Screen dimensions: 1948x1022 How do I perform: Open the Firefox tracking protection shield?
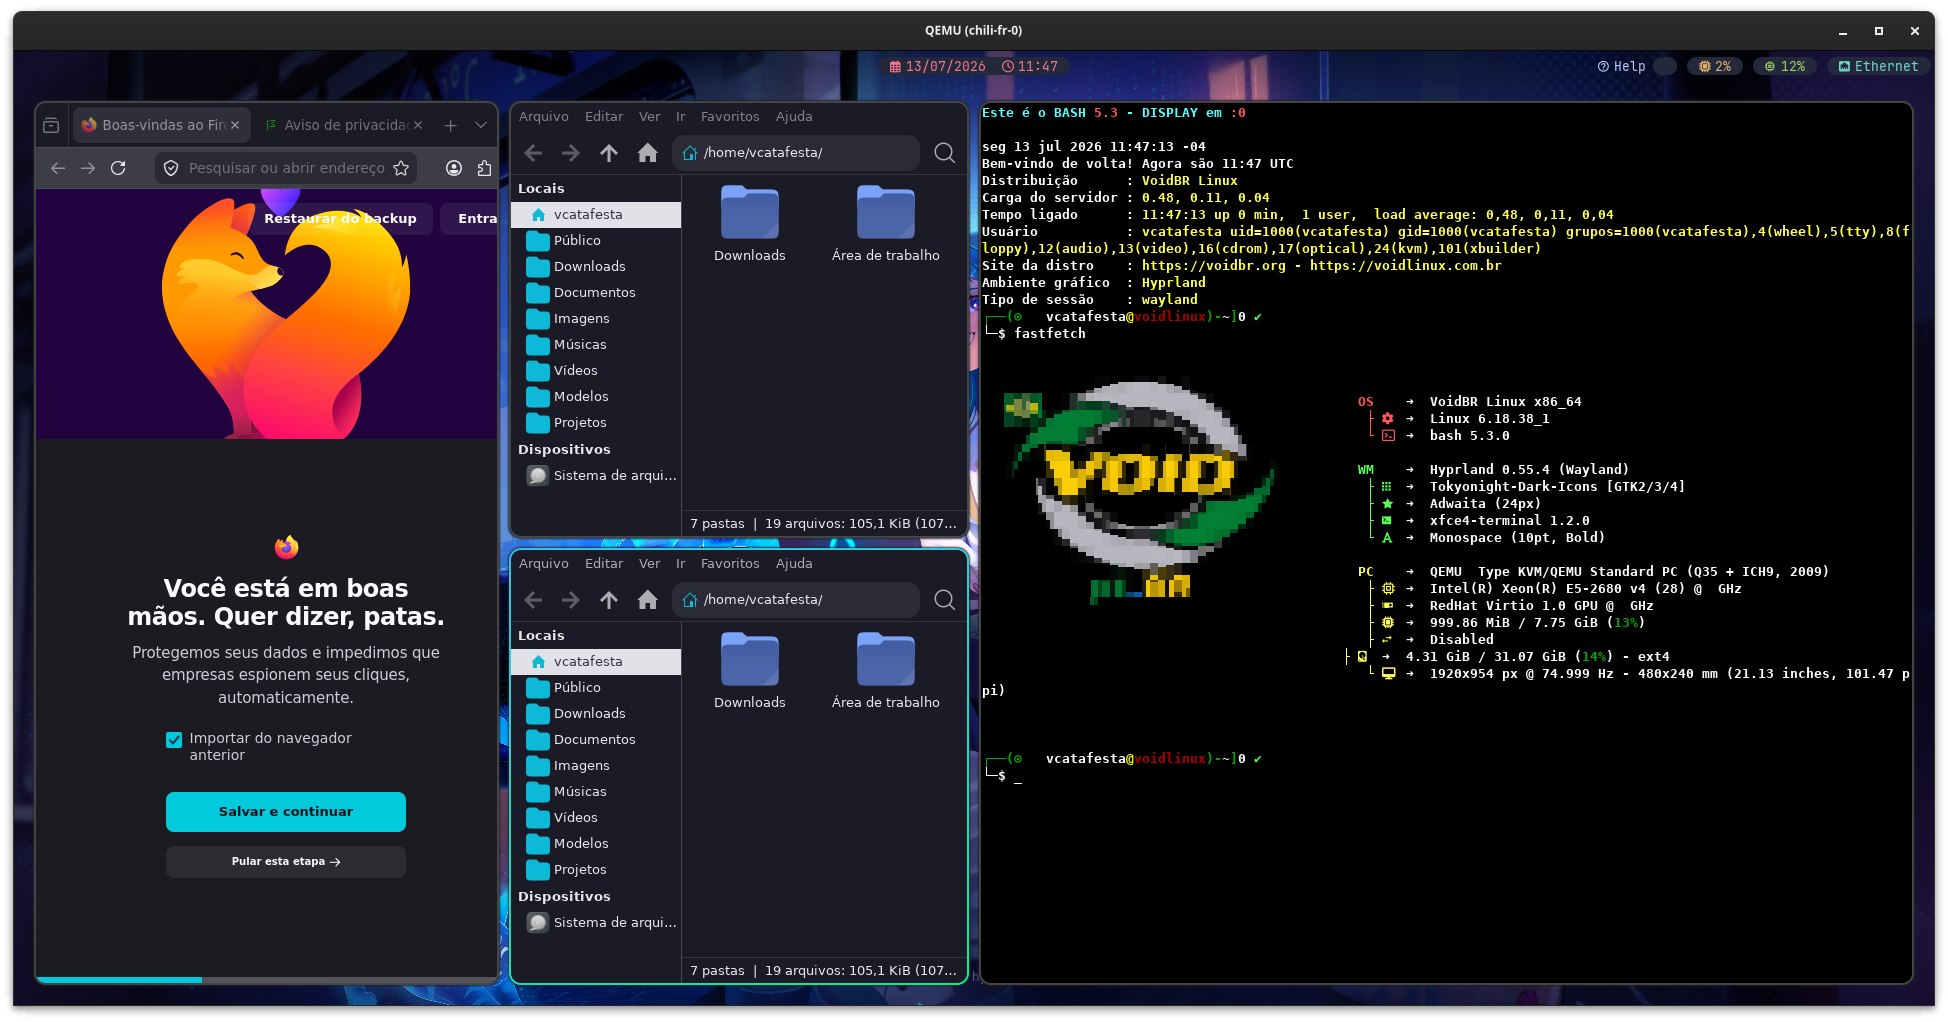pos(171,168)
